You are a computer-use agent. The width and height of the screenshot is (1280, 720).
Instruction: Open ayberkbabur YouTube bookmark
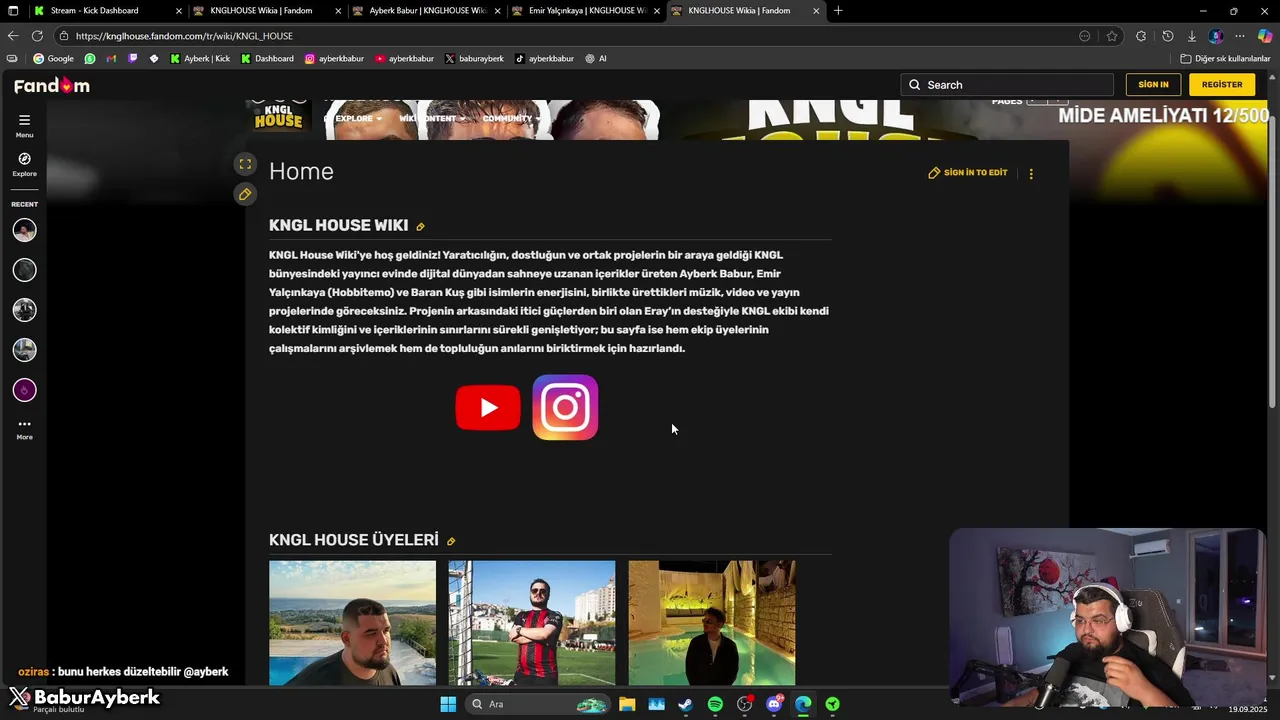click(x=404, y=59)
